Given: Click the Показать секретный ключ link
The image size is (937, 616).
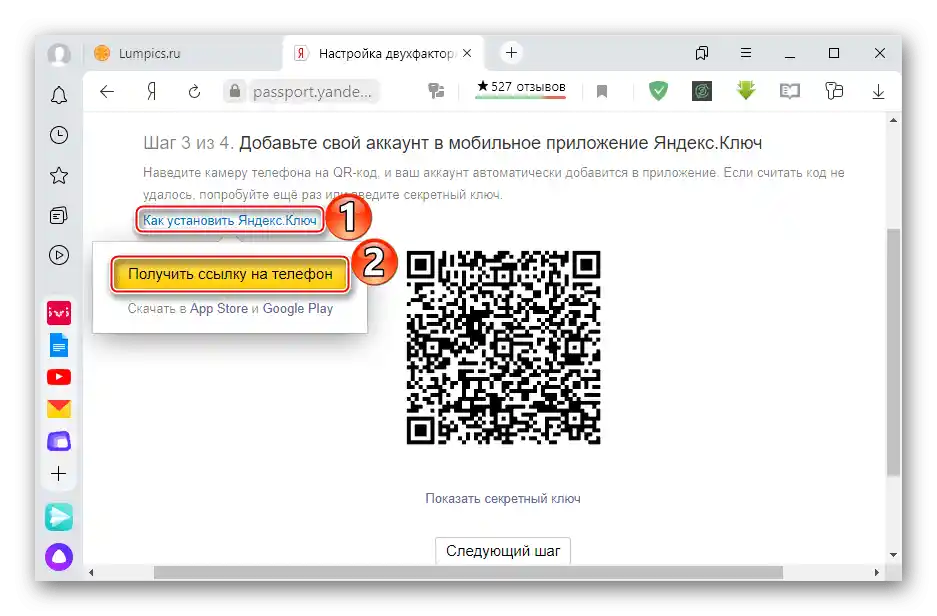Looking at the screenshot, I should click(502, 497).
